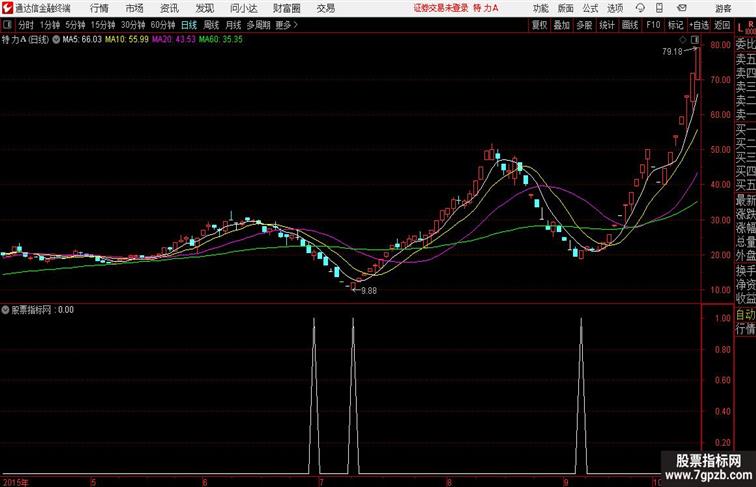The width and height of the screenshot is (756, 487).
Task: Click the MA60: 35.35 label
Action: 221,40
